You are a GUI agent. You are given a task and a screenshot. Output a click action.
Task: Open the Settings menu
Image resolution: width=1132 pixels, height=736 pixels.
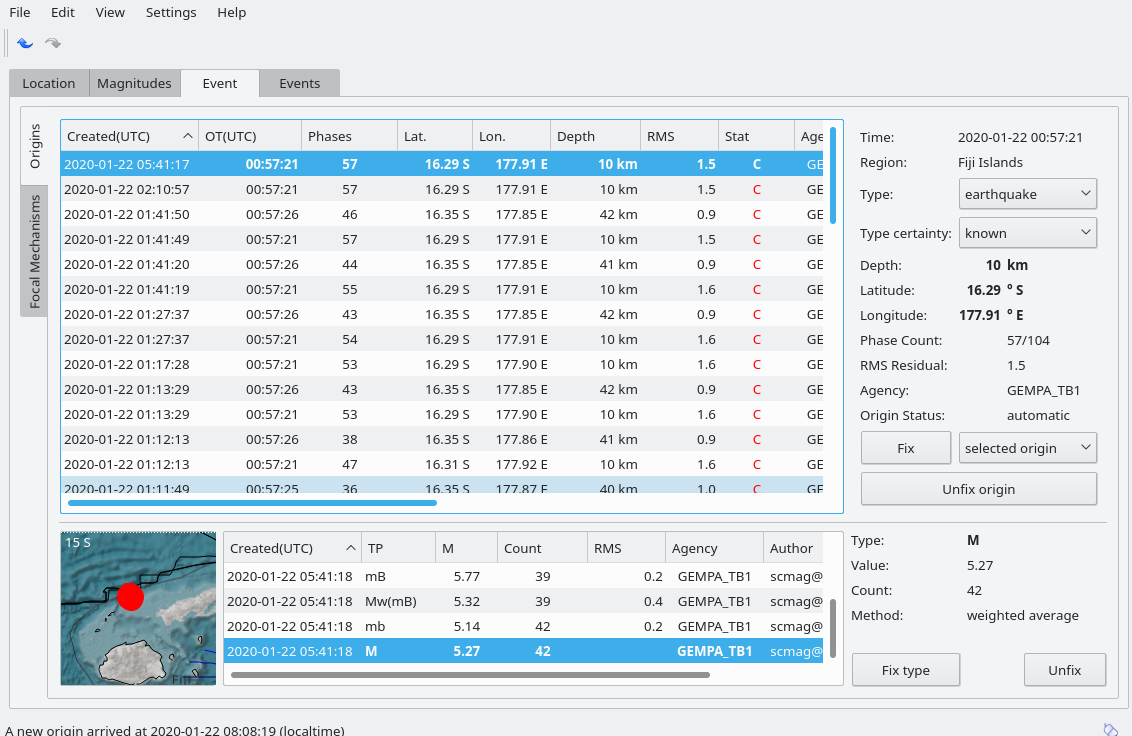pos(171,12)
